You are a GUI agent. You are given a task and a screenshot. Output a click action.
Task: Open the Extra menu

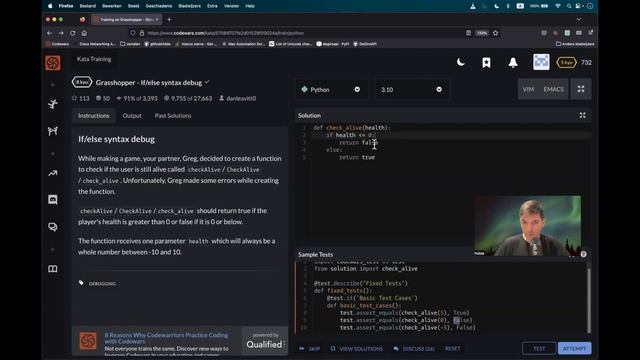tap(212, 6)
